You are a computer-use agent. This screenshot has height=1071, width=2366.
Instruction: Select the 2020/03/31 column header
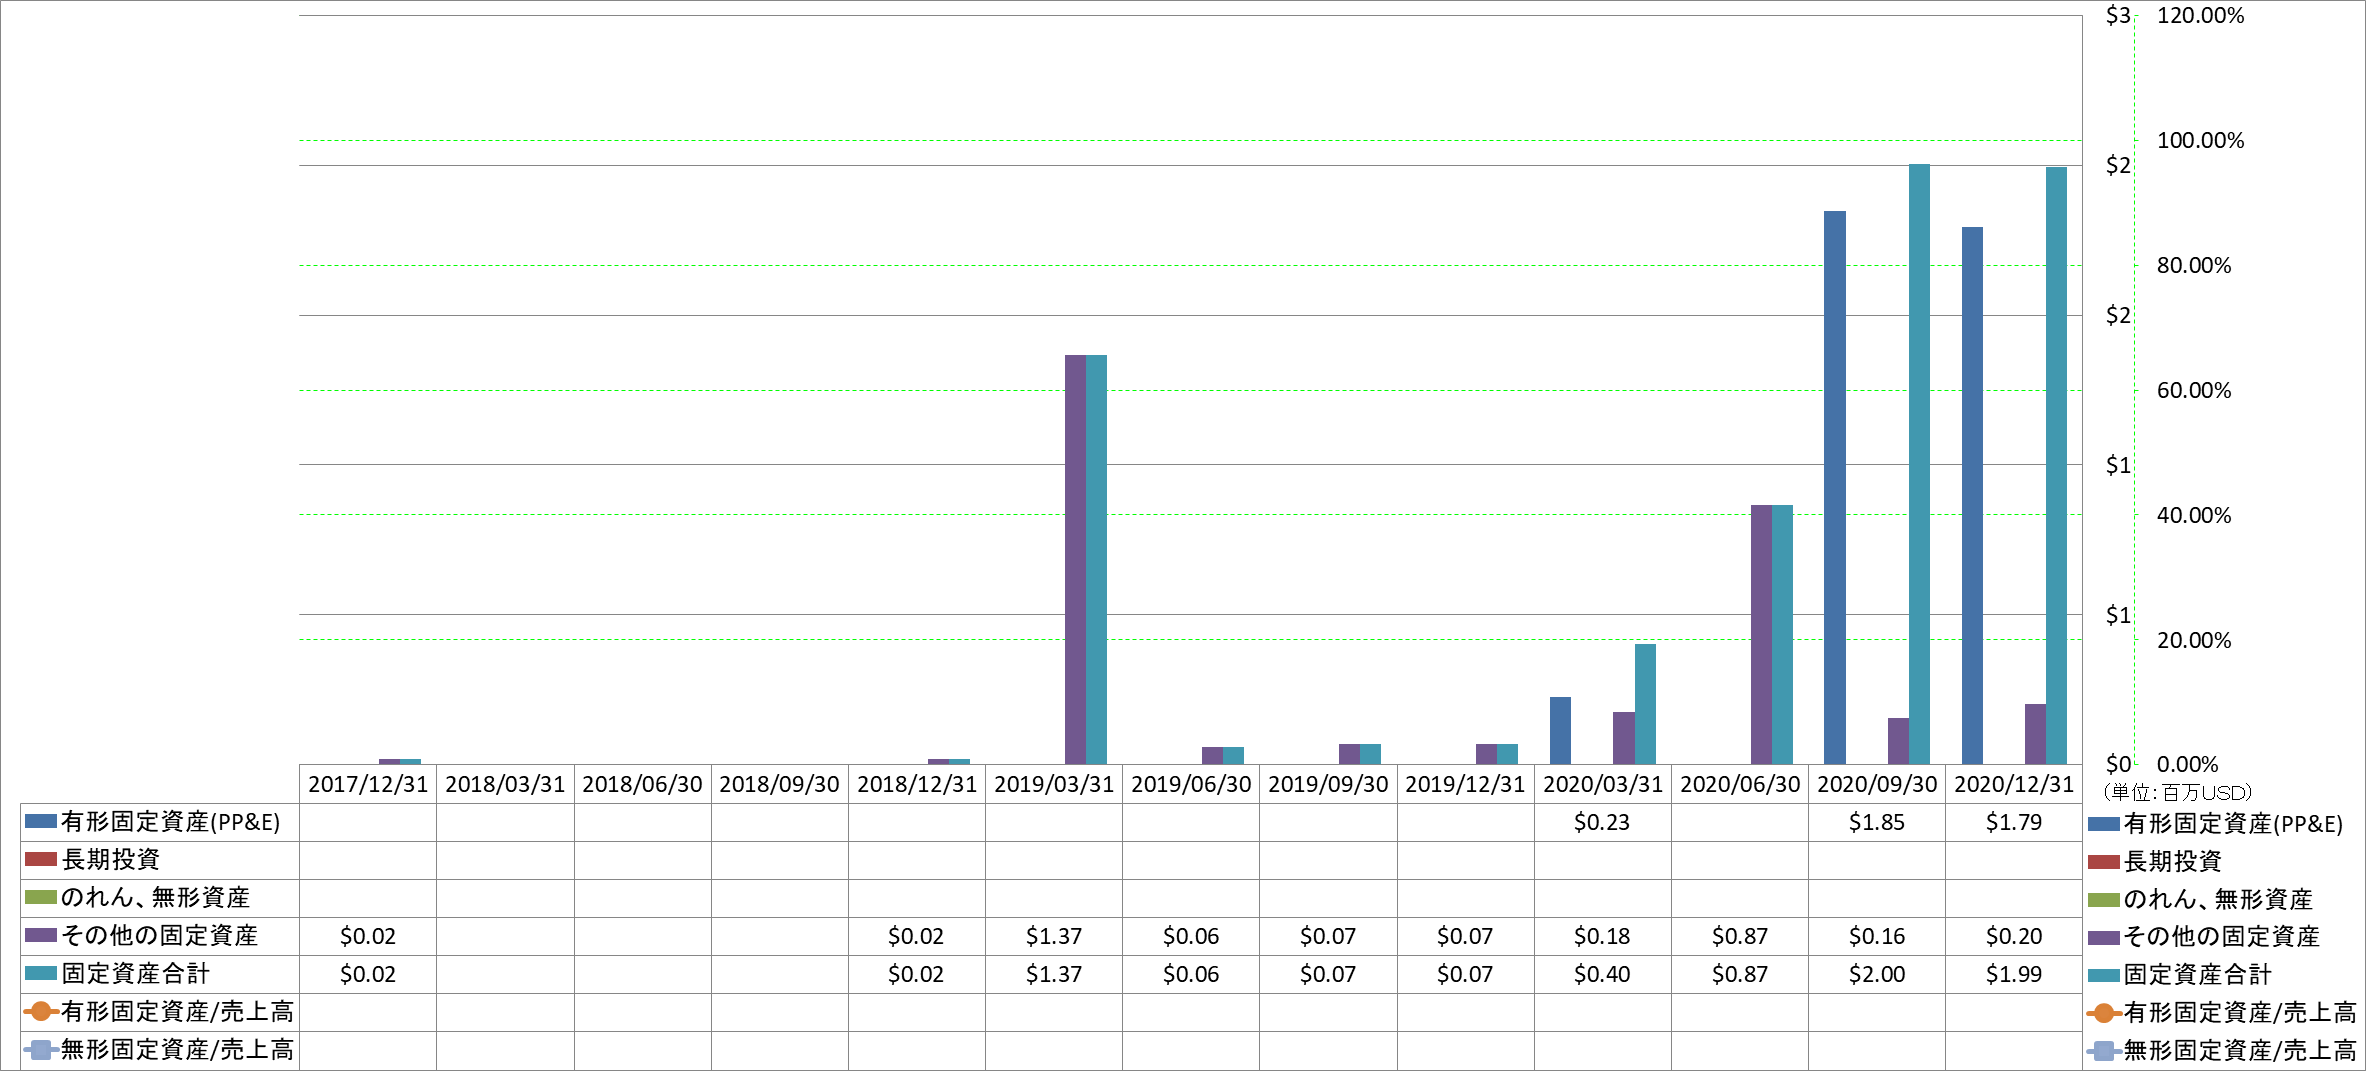pos(1602,784)
